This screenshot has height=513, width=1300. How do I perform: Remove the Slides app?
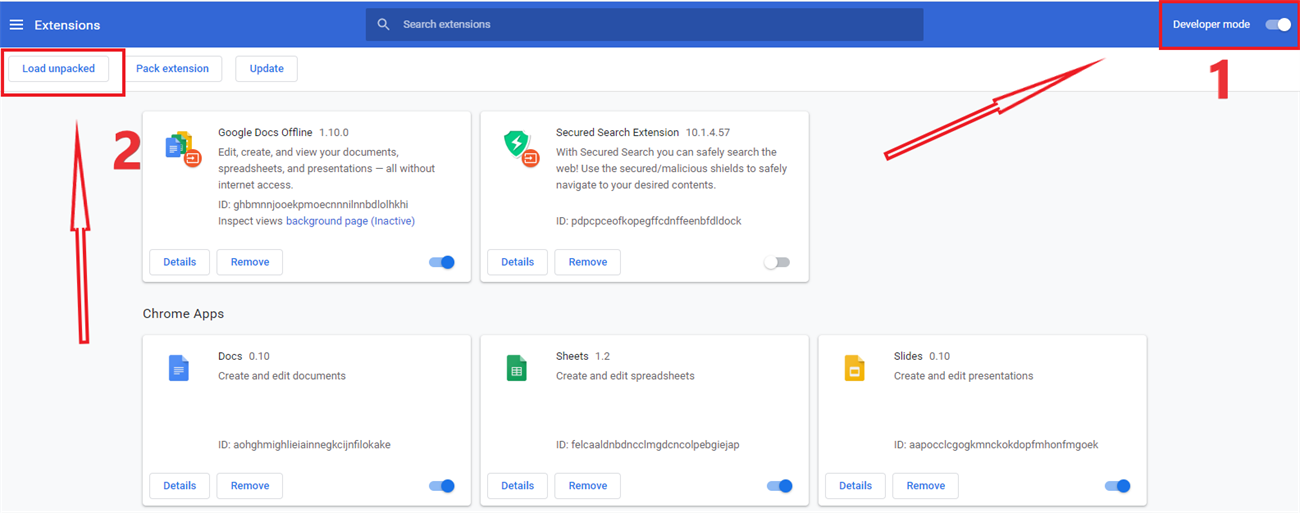[926, 486]
